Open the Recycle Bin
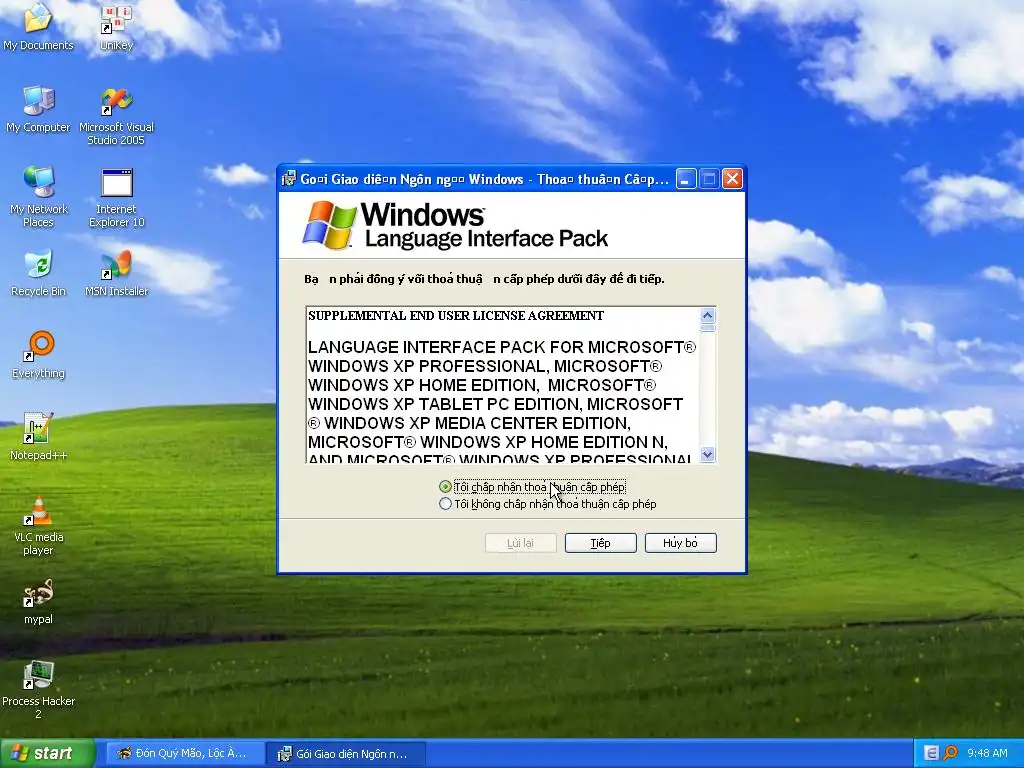This screenshot has height=768, width=1024. [x=38, y=273]
